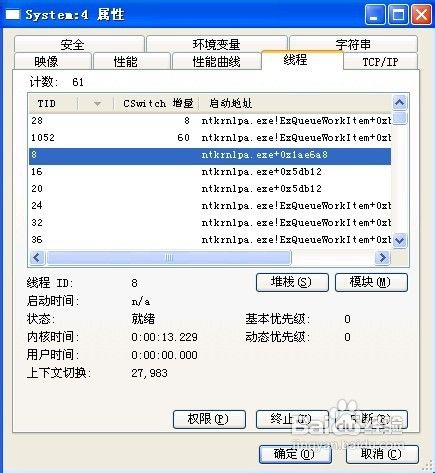Click the 计数 value 61

click(78, 82)
